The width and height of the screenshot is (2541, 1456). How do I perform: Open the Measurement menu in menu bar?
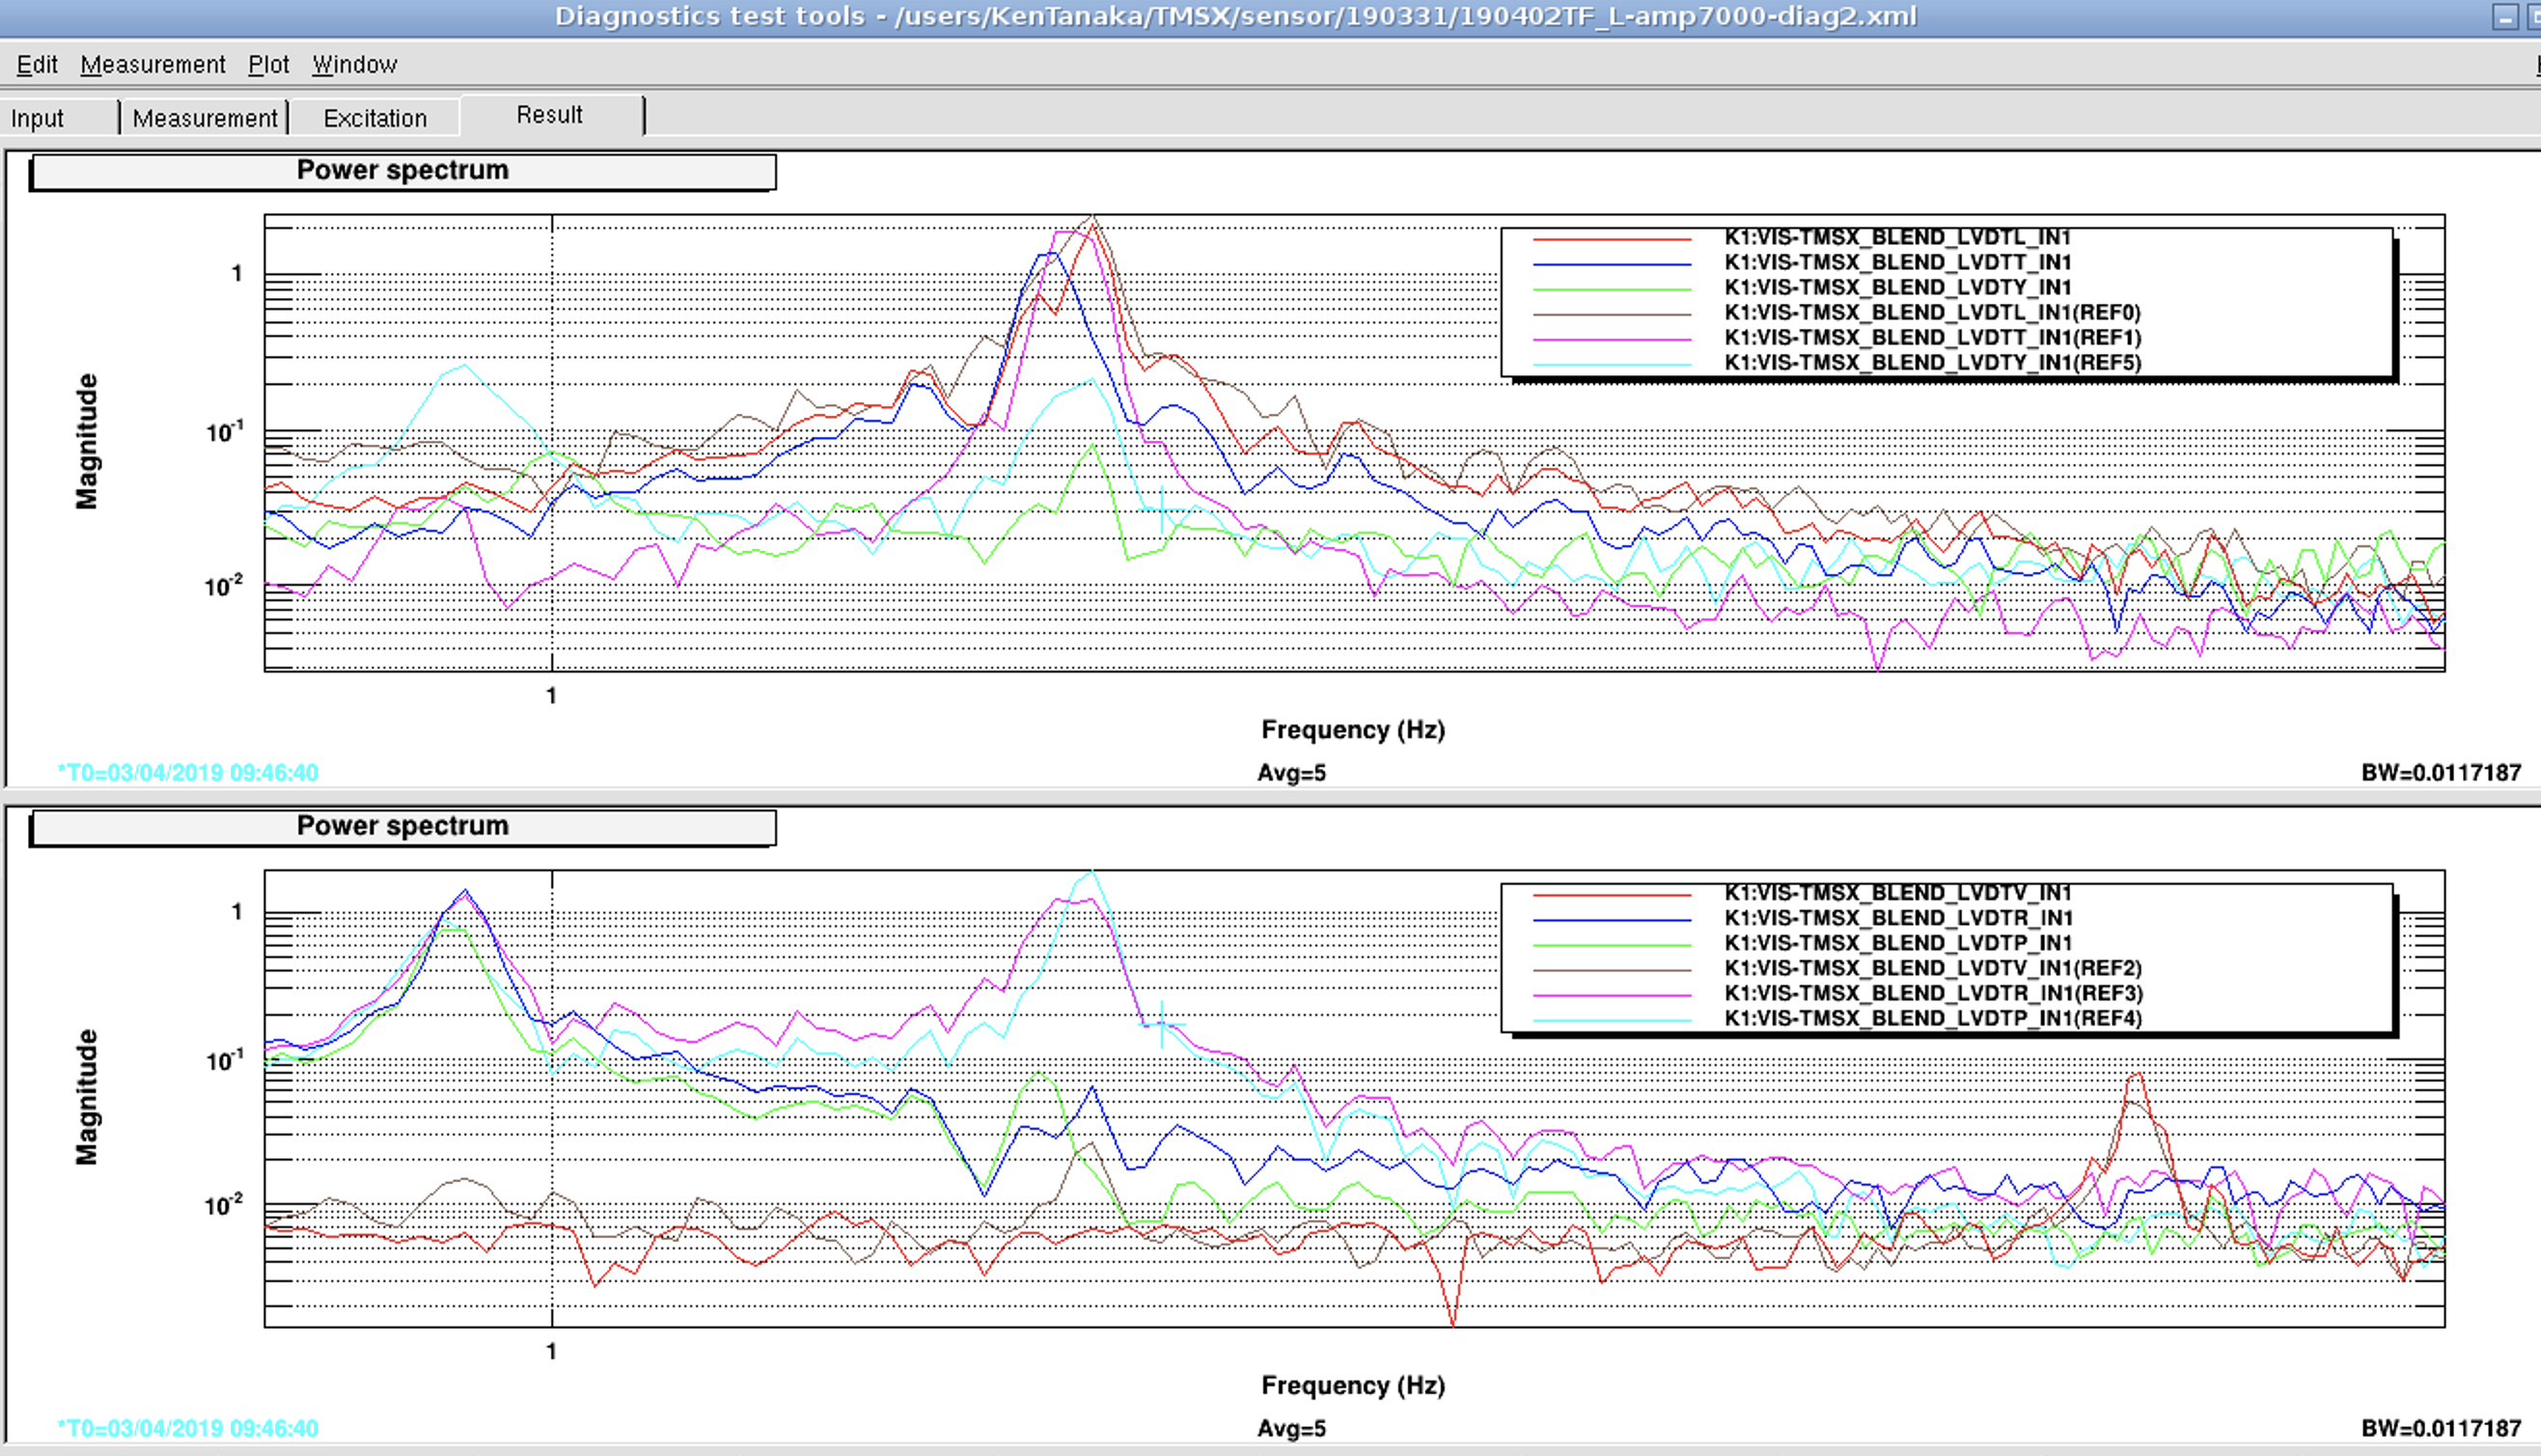click(x=153, y=65)
